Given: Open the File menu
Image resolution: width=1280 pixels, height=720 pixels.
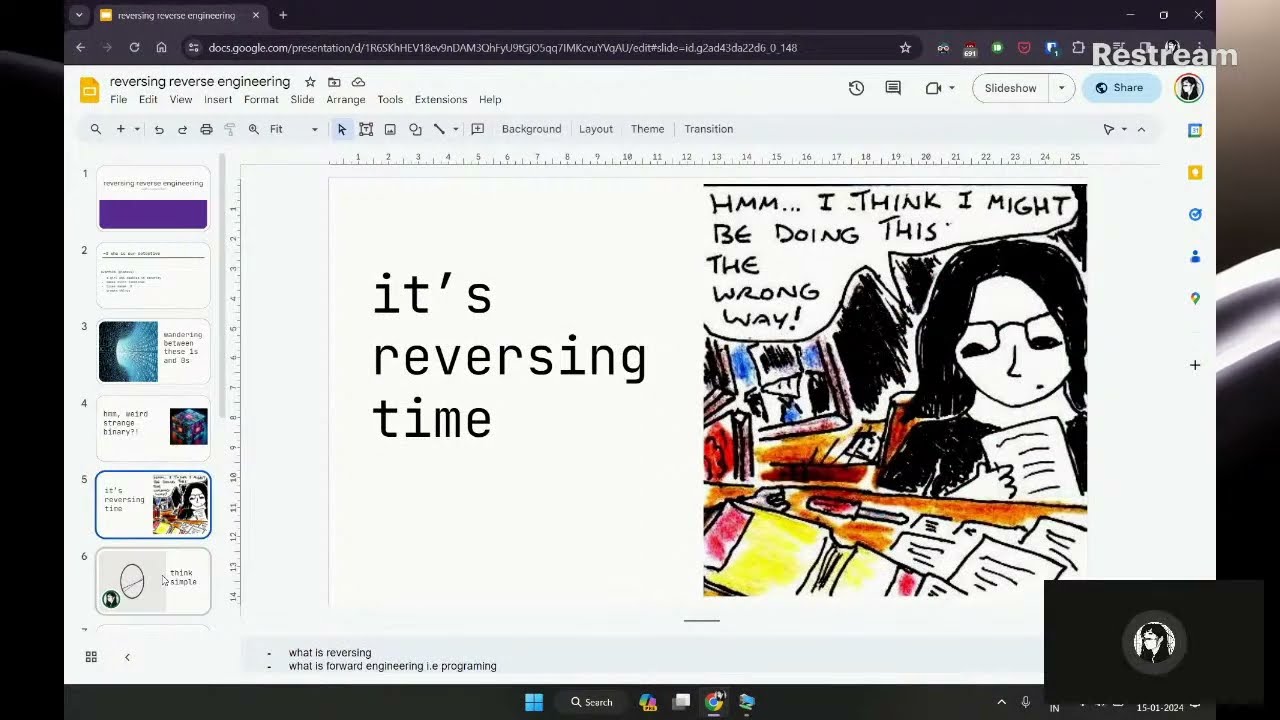Looking at the screenshot, I should (118, 100).
